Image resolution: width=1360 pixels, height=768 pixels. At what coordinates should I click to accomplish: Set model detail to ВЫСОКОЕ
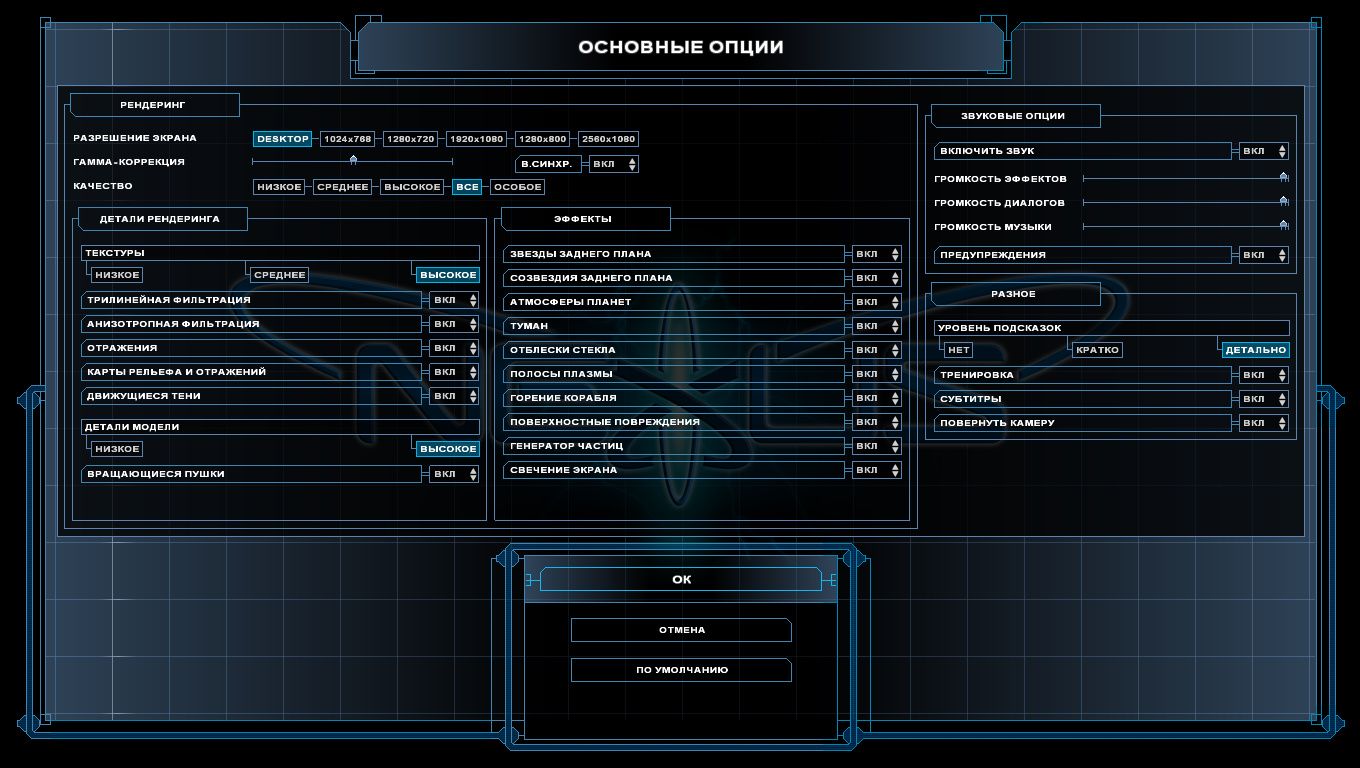(x=448, y=449)
